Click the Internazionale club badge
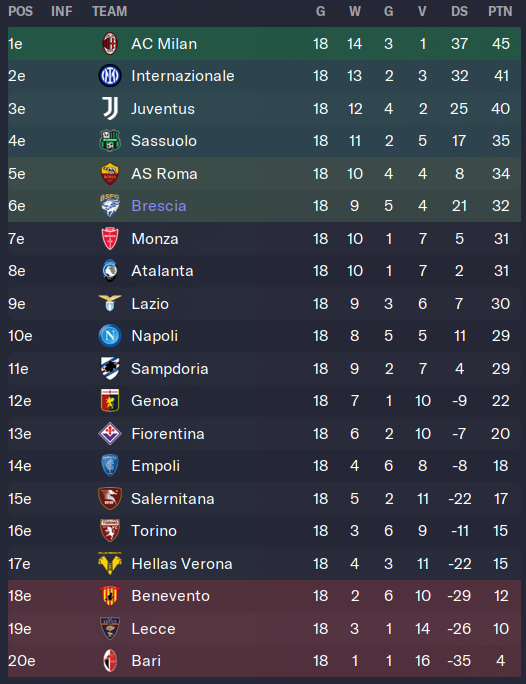The height and width of the screenshot is (684, 526). point(110,76)
